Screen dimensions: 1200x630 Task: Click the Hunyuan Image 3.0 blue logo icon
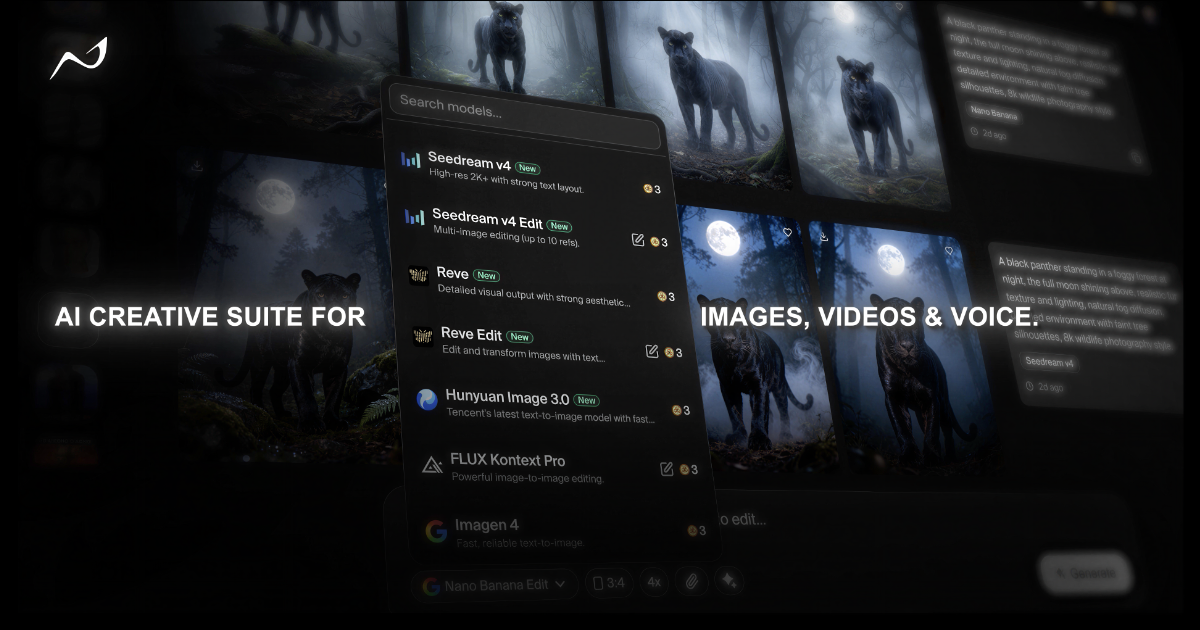pos(427,400)
